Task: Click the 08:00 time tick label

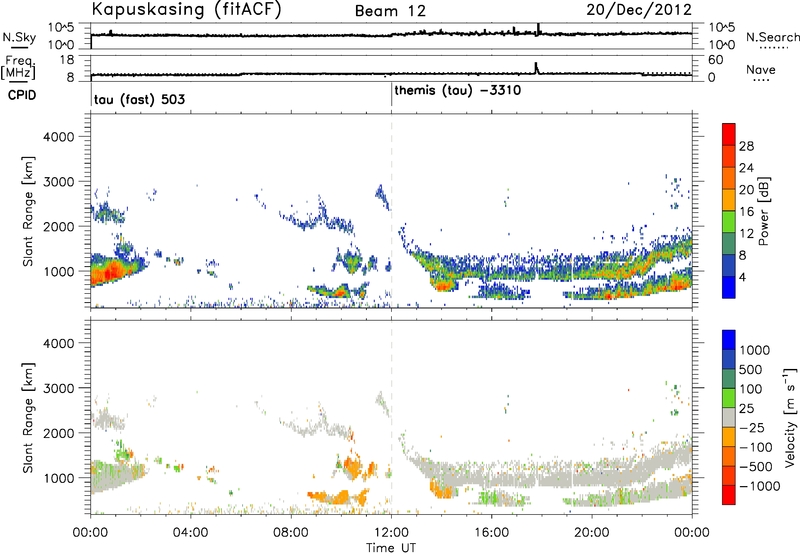Action: tap(290, 533)
